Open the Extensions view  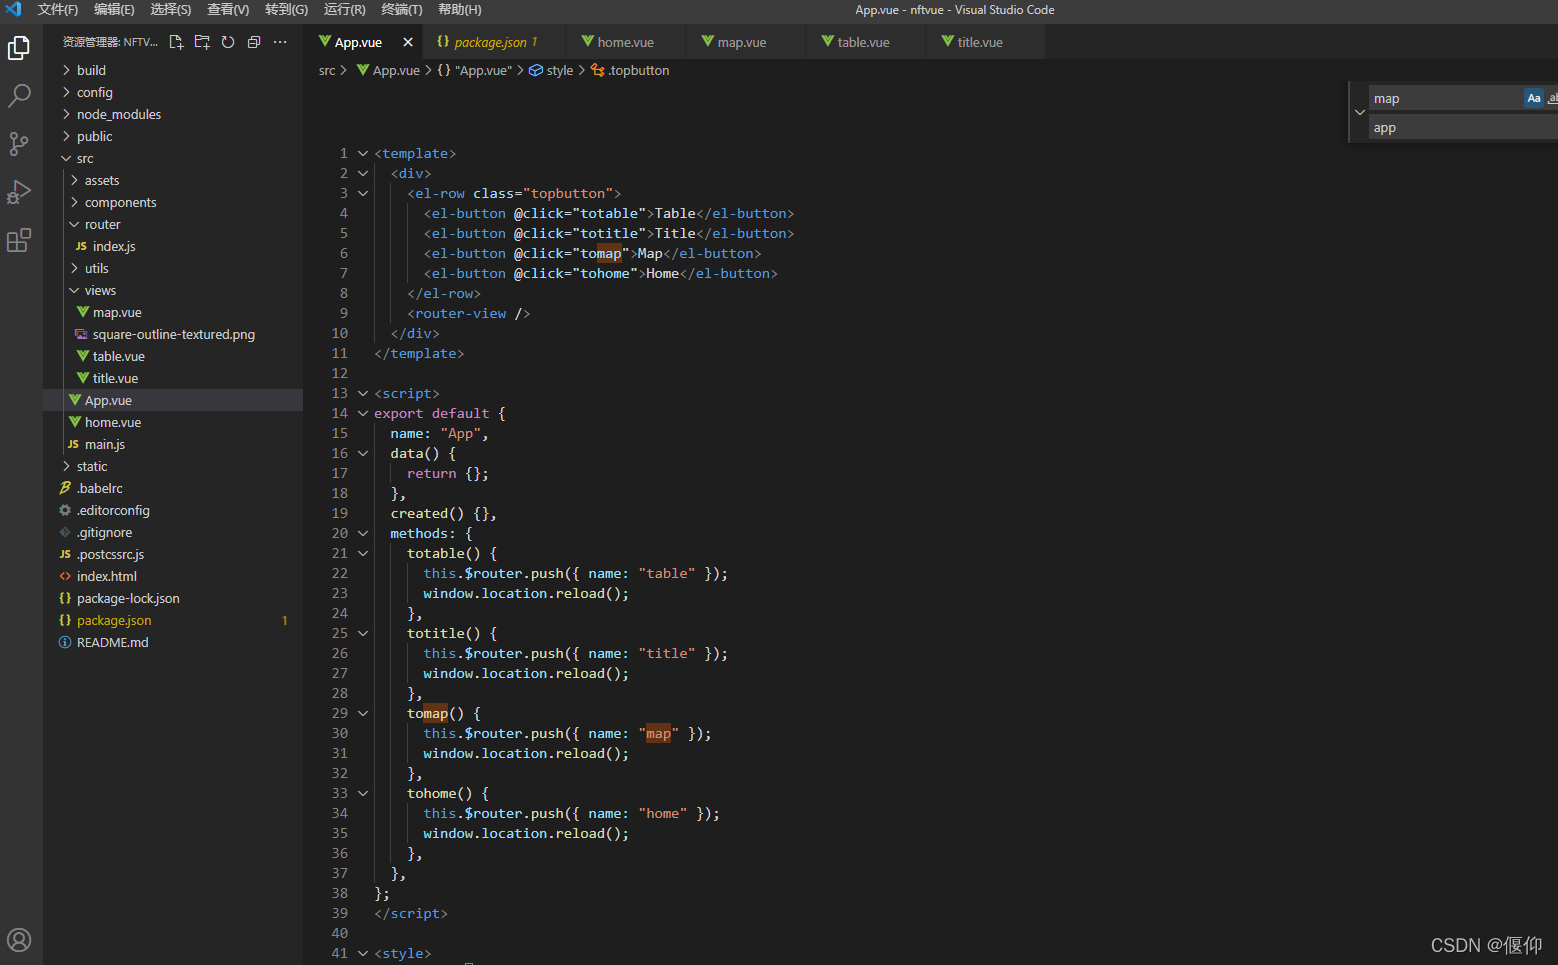[19, 239]
